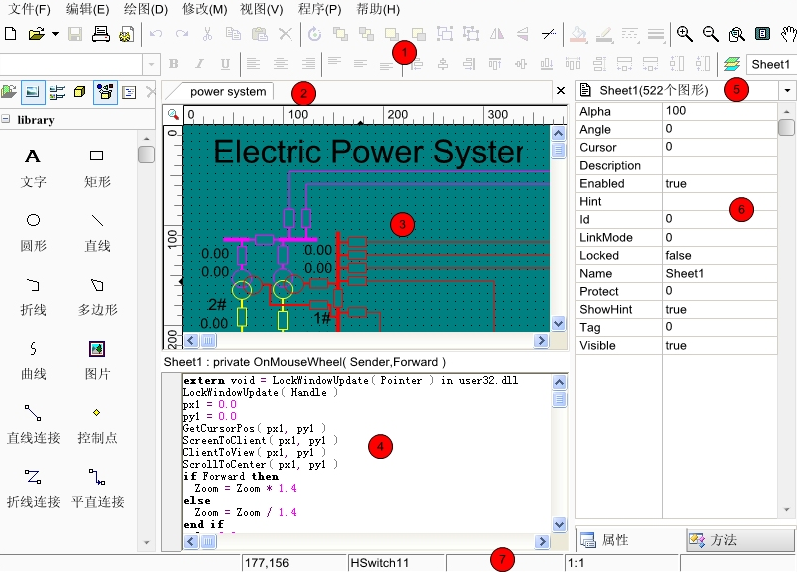Open the dropdown arrow beside Open folder

pos(55,34)
